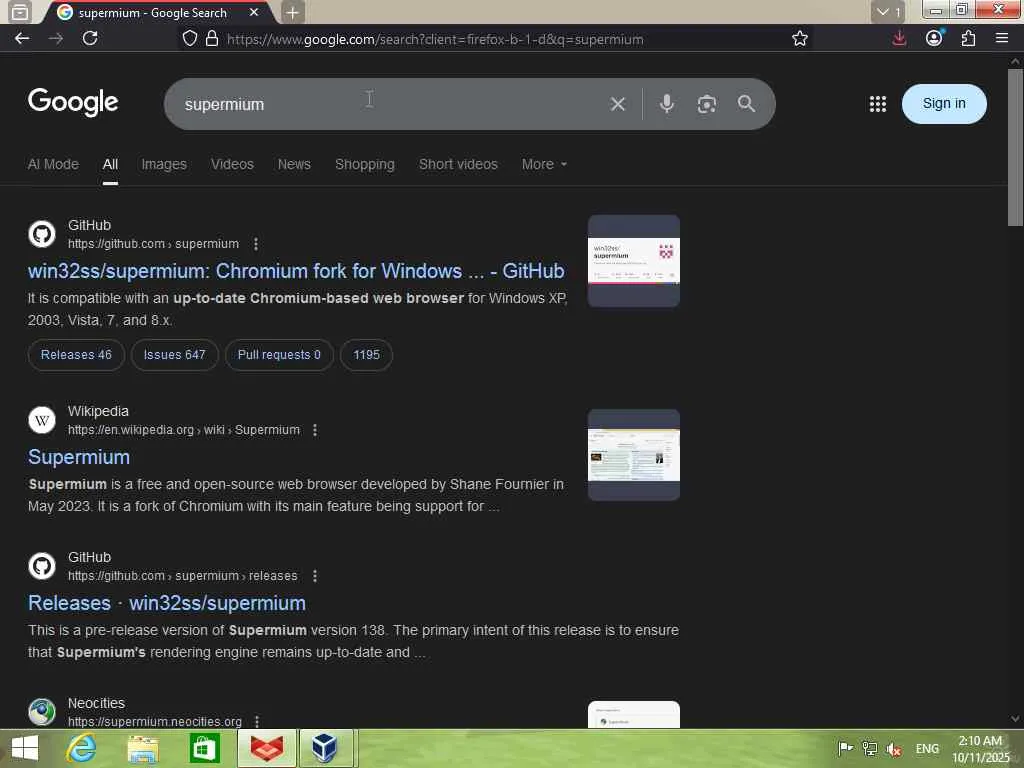Click the page vertical scrollbar thumb
The width and height of the screenshot is (1024, 768).
pyautogui.click(x=1015, y=147)
